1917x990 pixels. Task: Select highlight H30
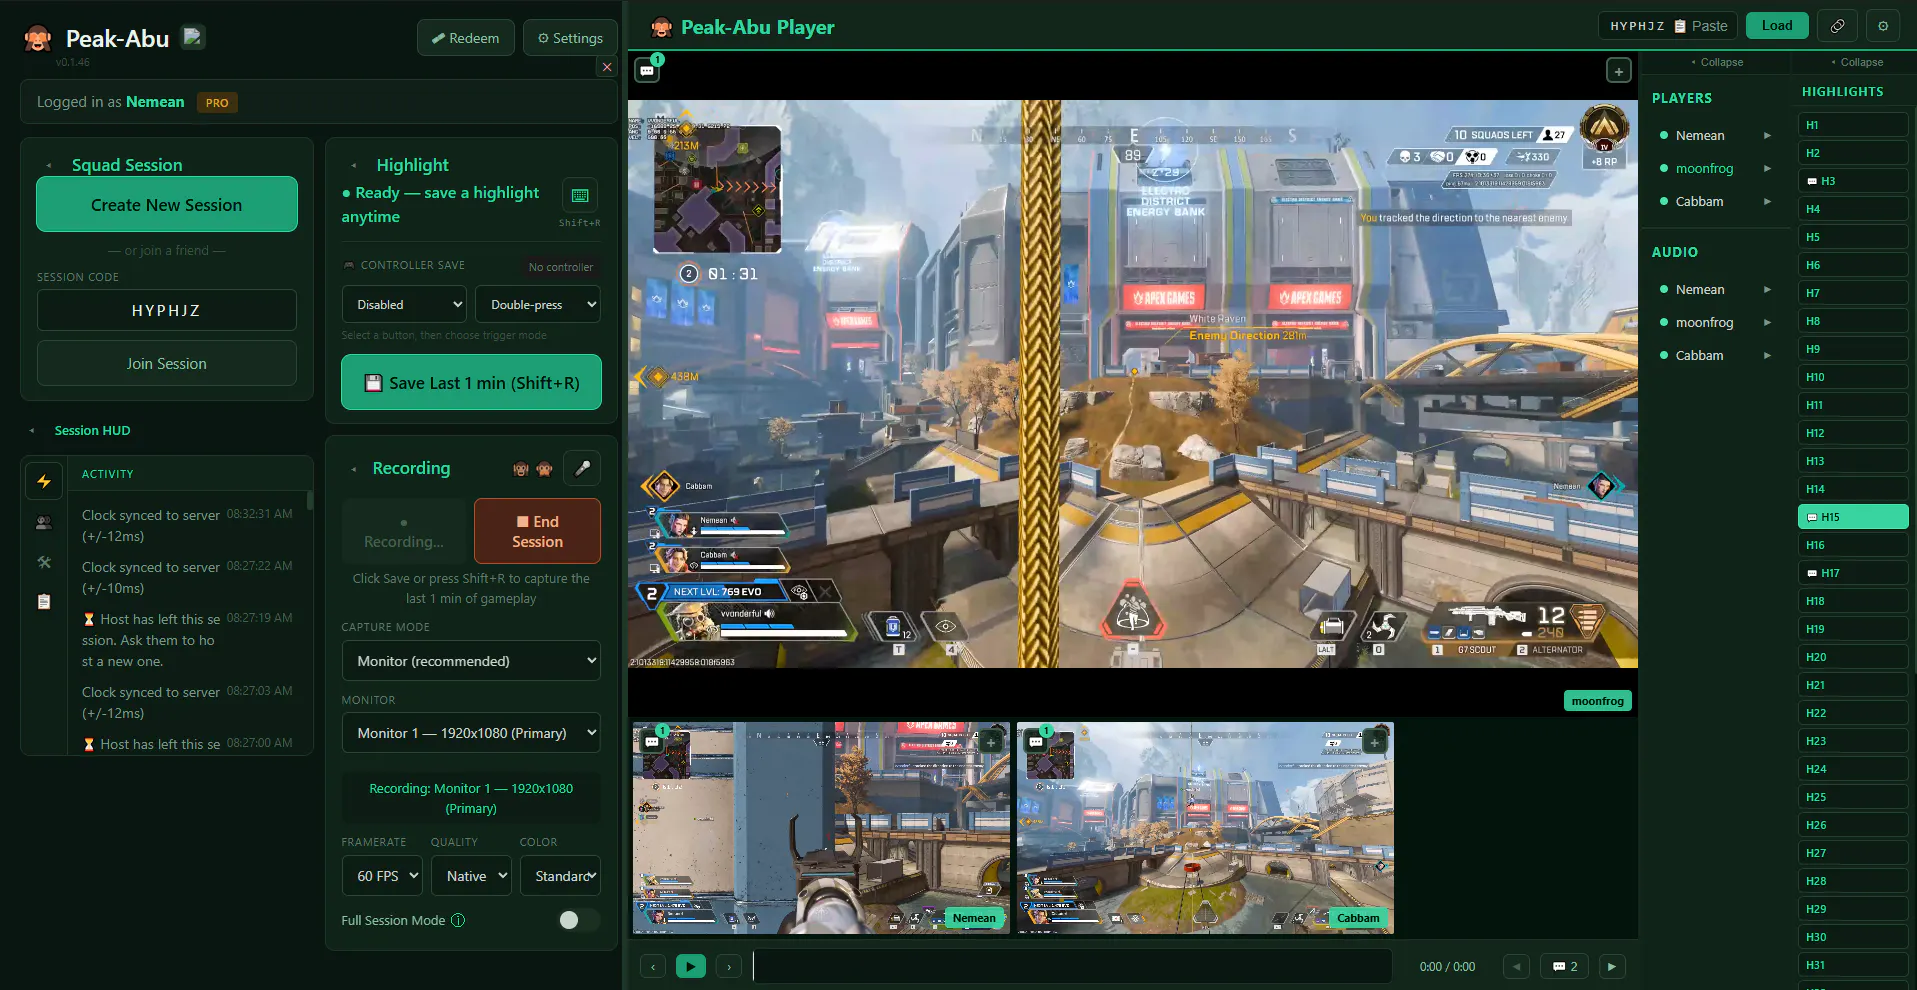(x=1853, y=937)
